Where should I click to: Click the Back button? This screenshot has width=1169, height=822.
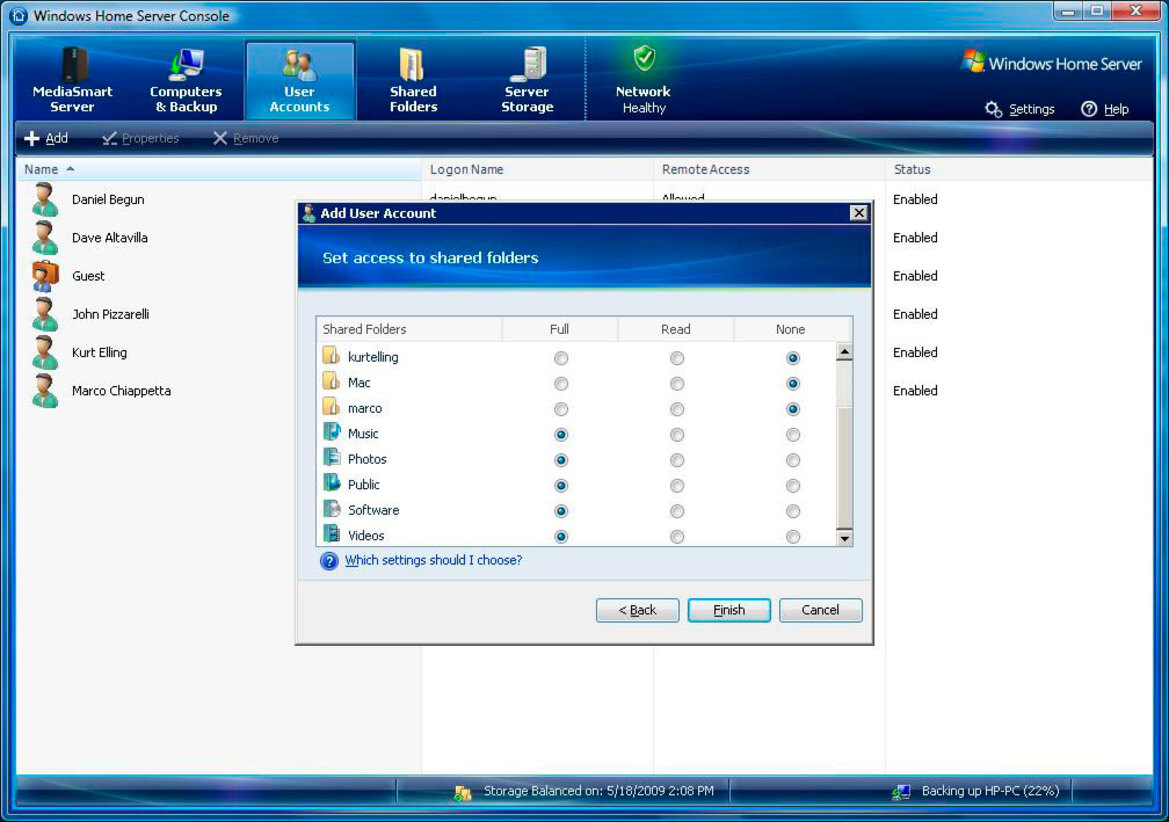637,610
